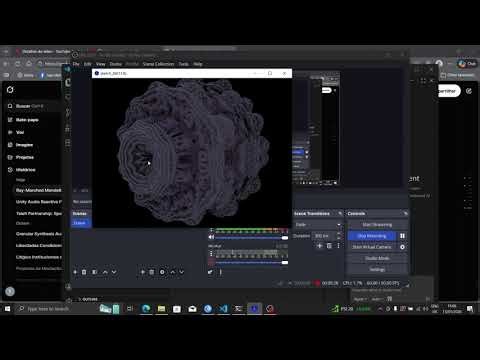
Task: Delete selected scene with trash icon
Action: click(84, 272)
